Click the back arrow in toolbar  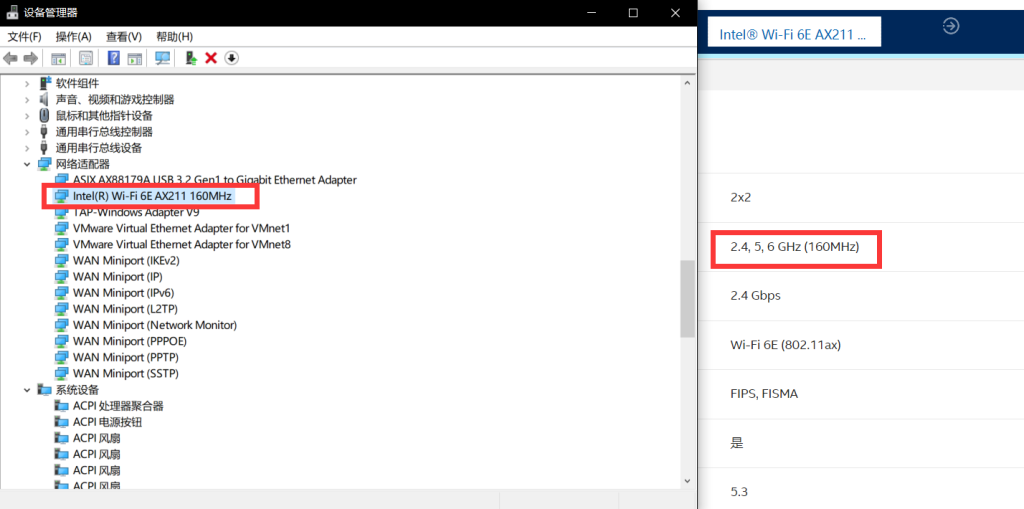11,58
